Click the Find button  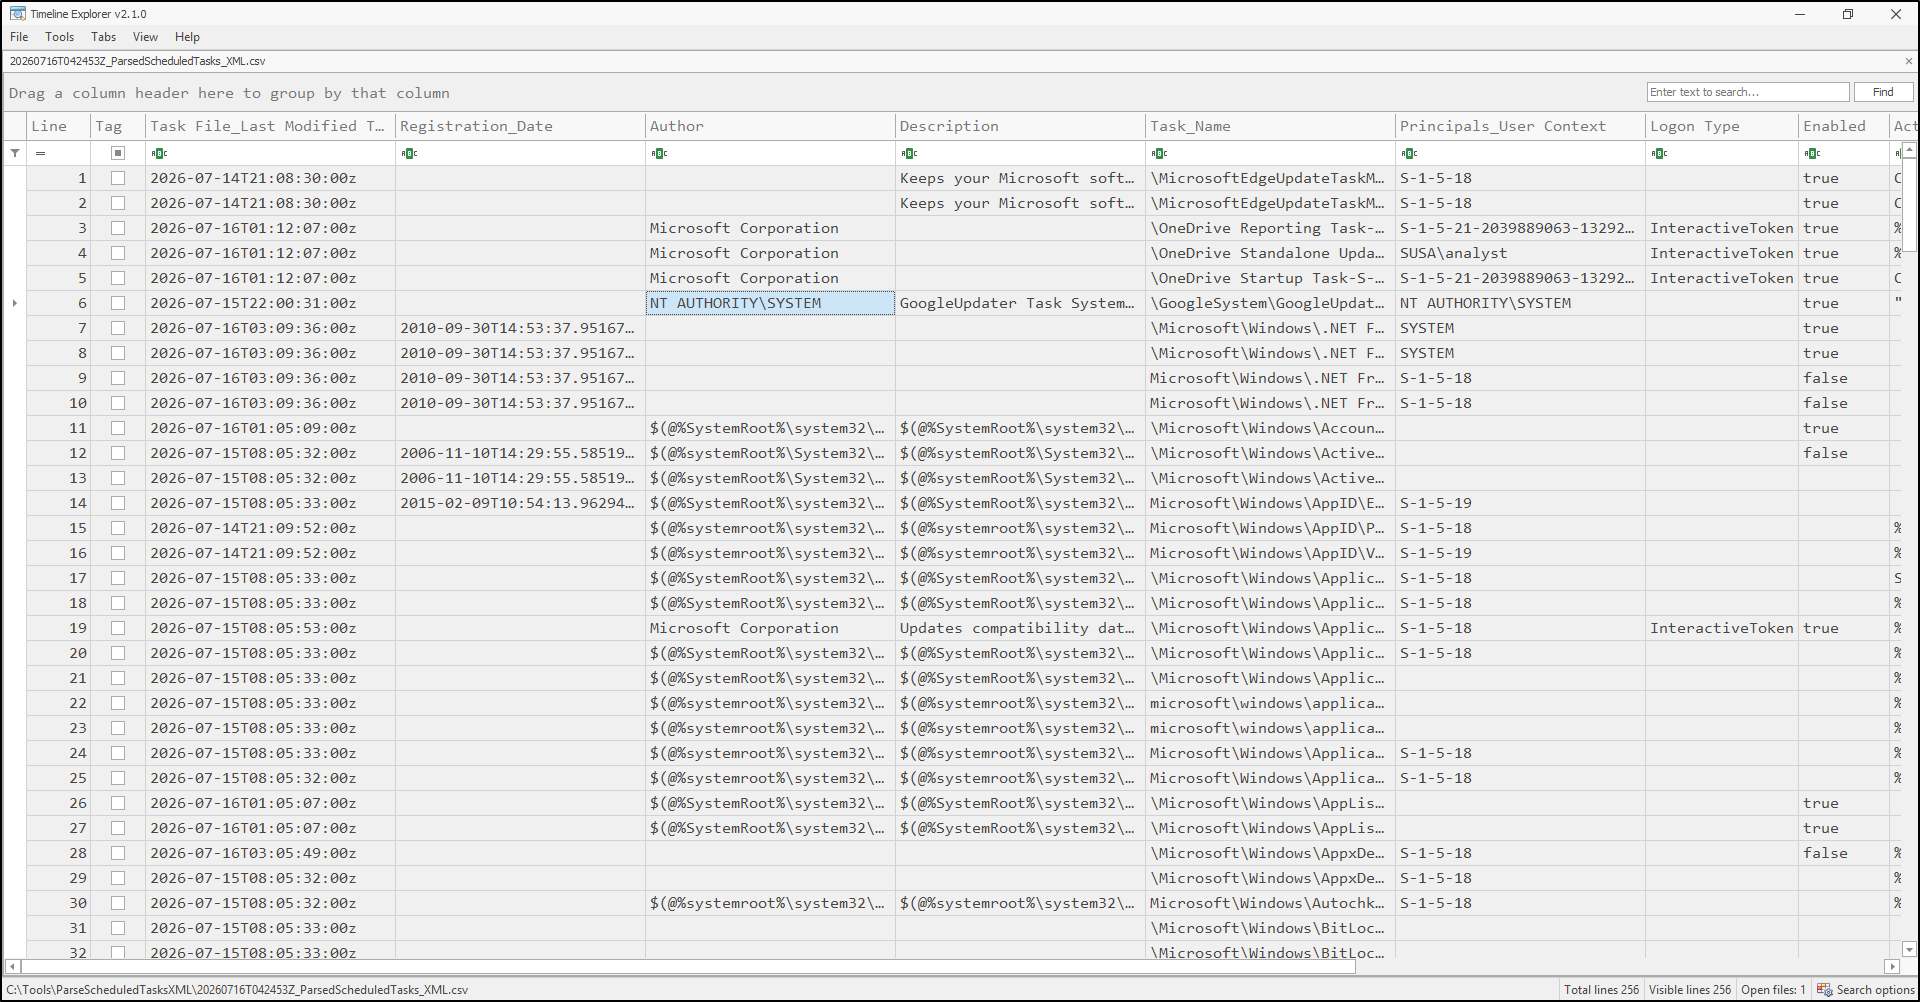point(1883,92)
